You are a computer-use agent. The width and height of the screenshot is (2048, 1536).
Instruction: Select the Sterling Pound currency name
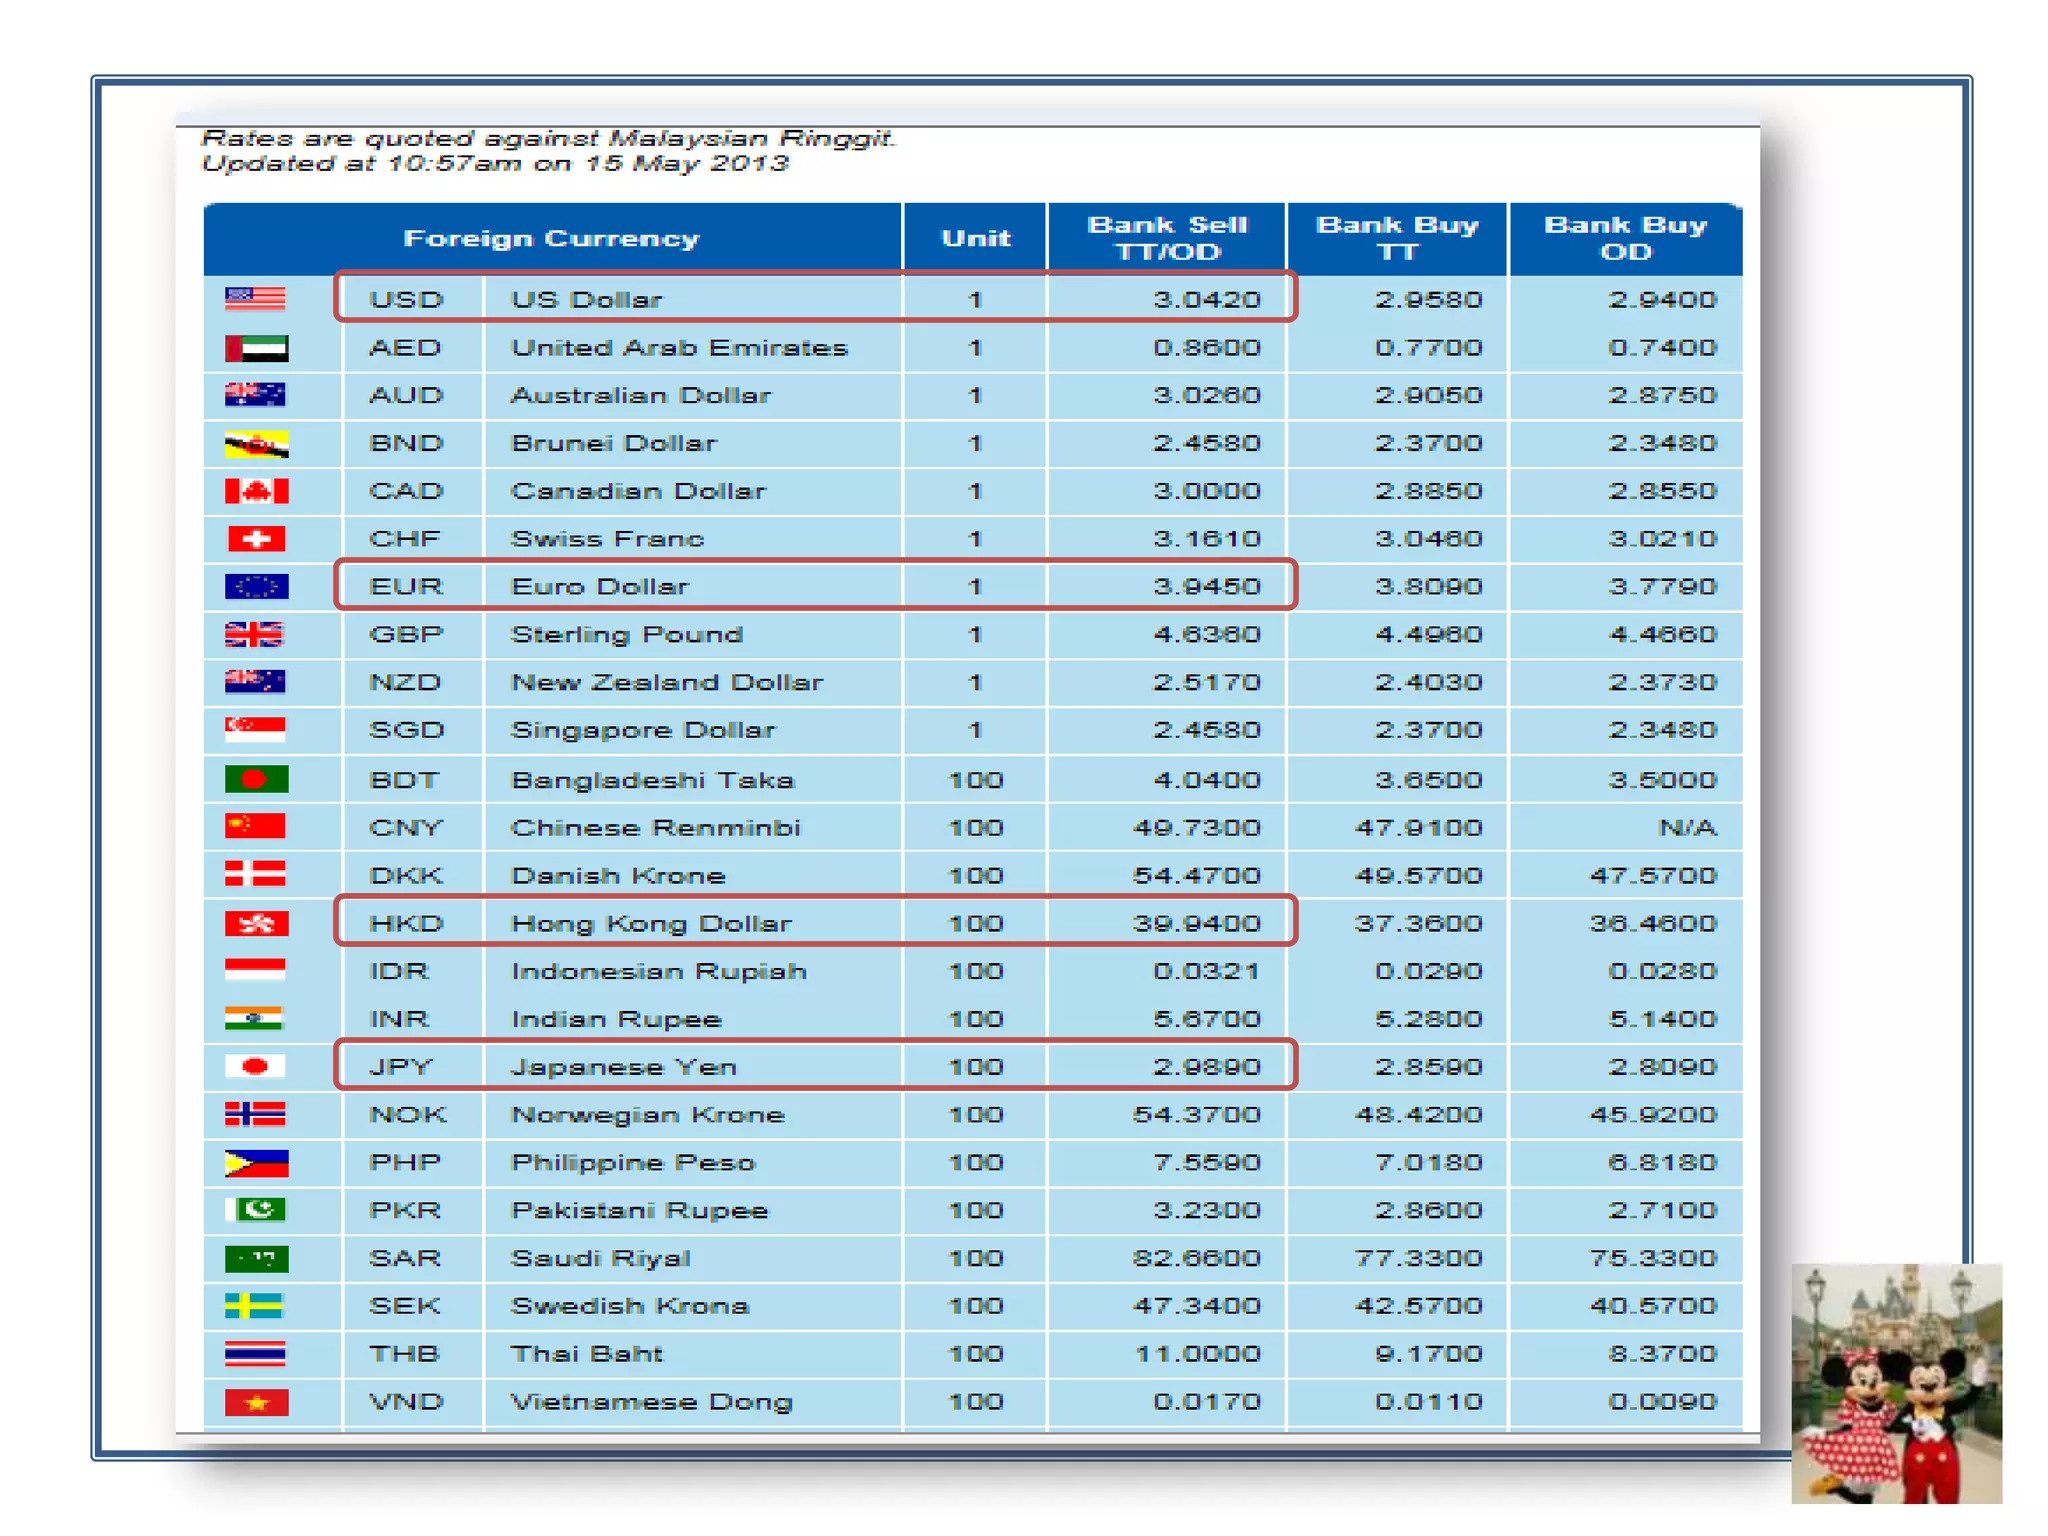[626, 634]
